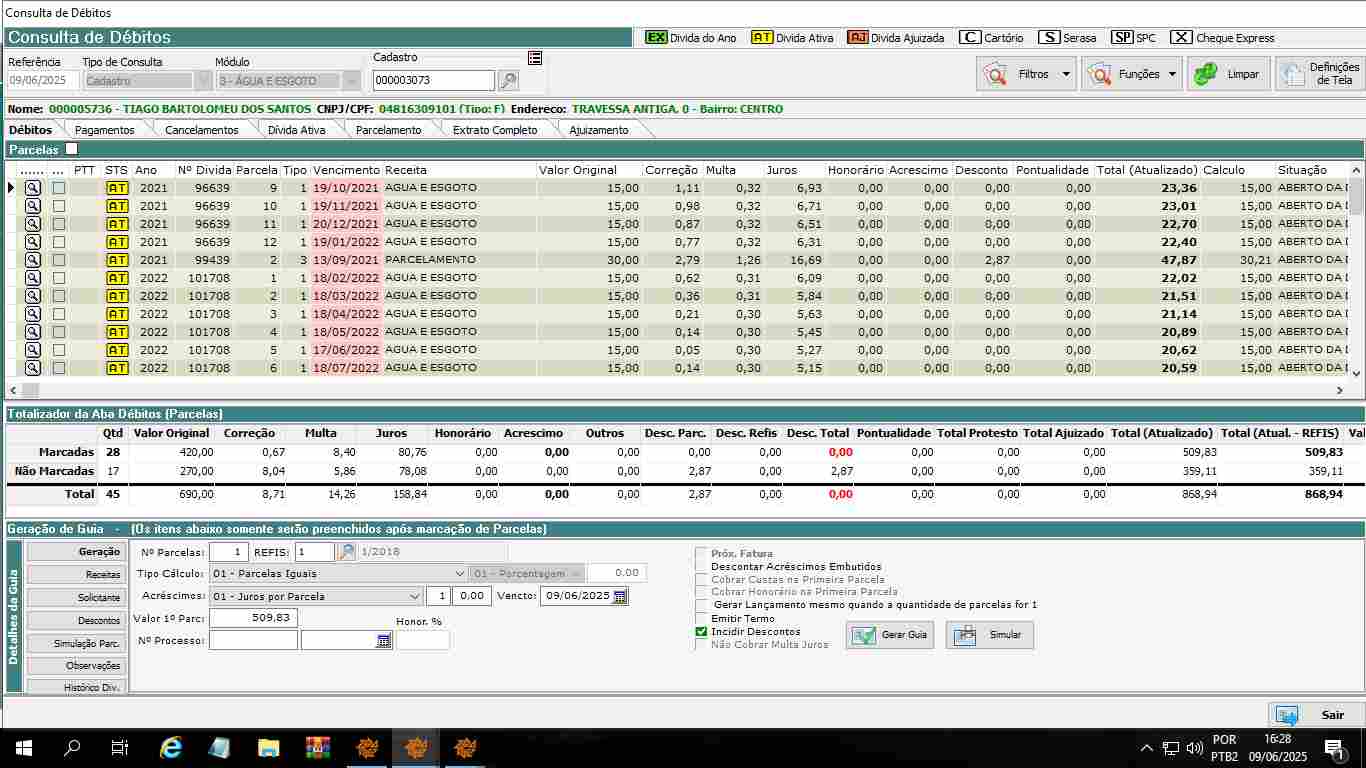Click the REFIS lookup magnifier icon
Screen dimensions: 1366x768
click(x=346, y=552)
